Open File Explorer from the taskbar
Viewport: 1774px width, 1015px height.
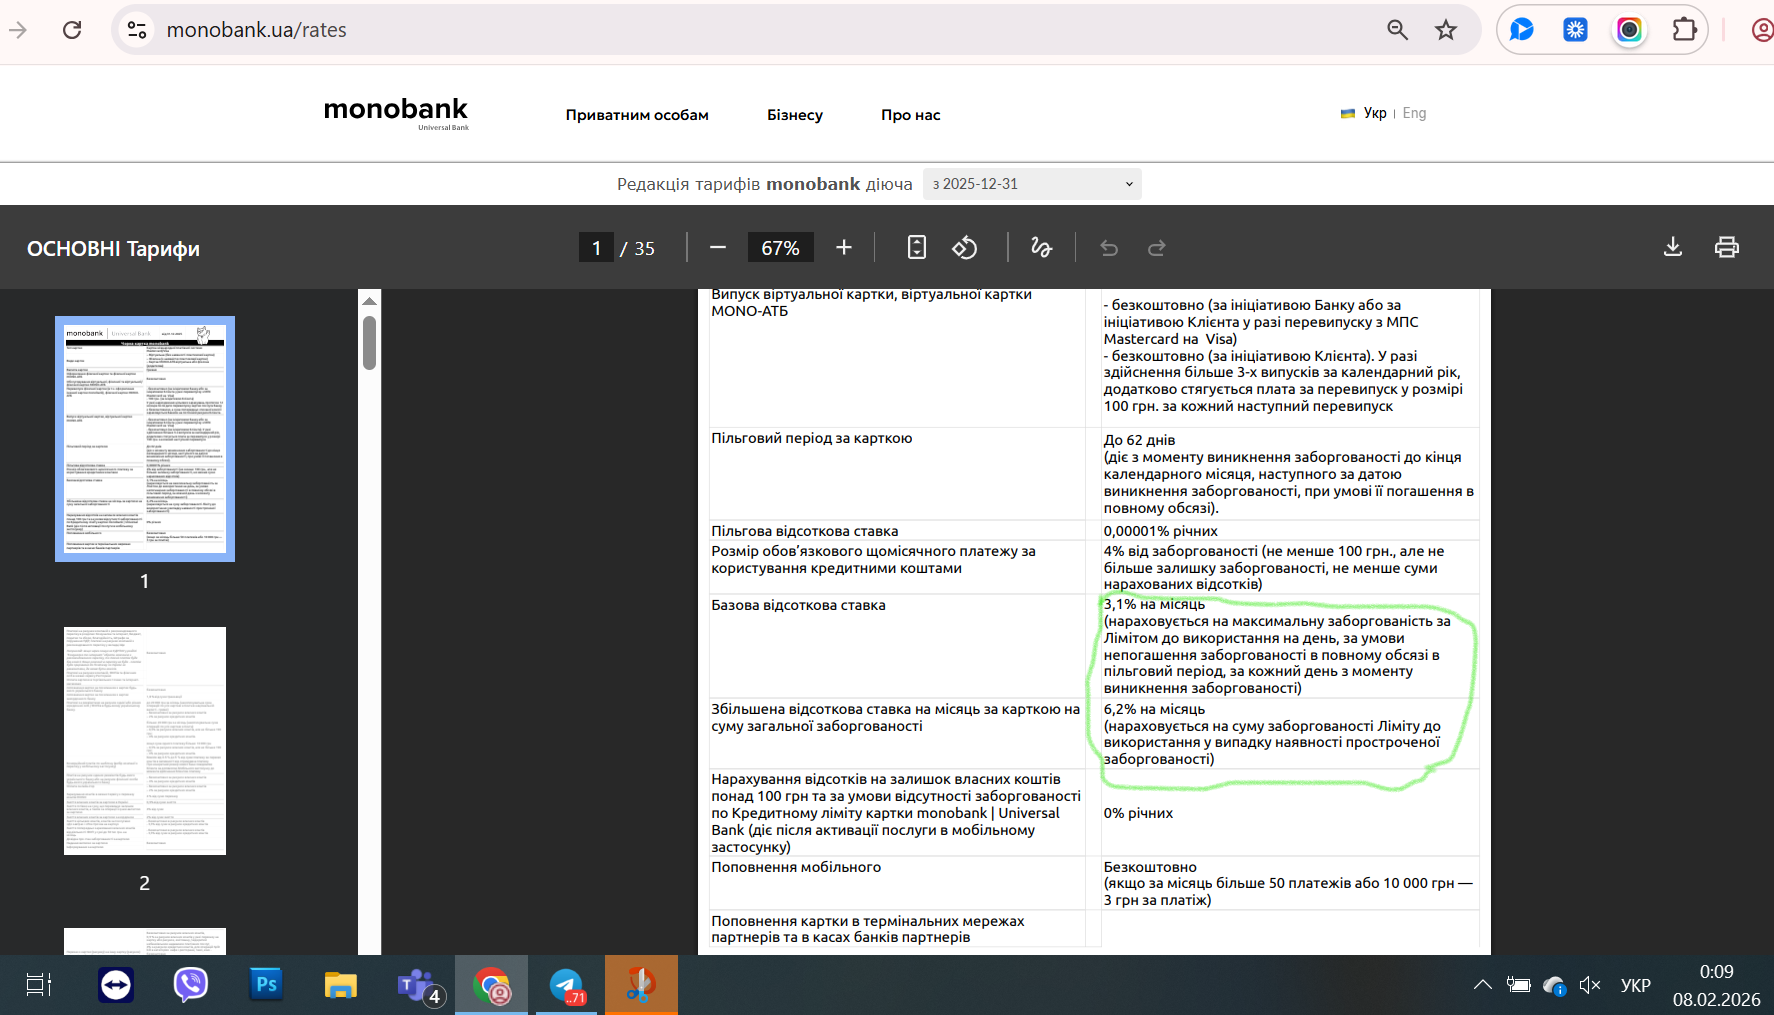pos(341,985)
